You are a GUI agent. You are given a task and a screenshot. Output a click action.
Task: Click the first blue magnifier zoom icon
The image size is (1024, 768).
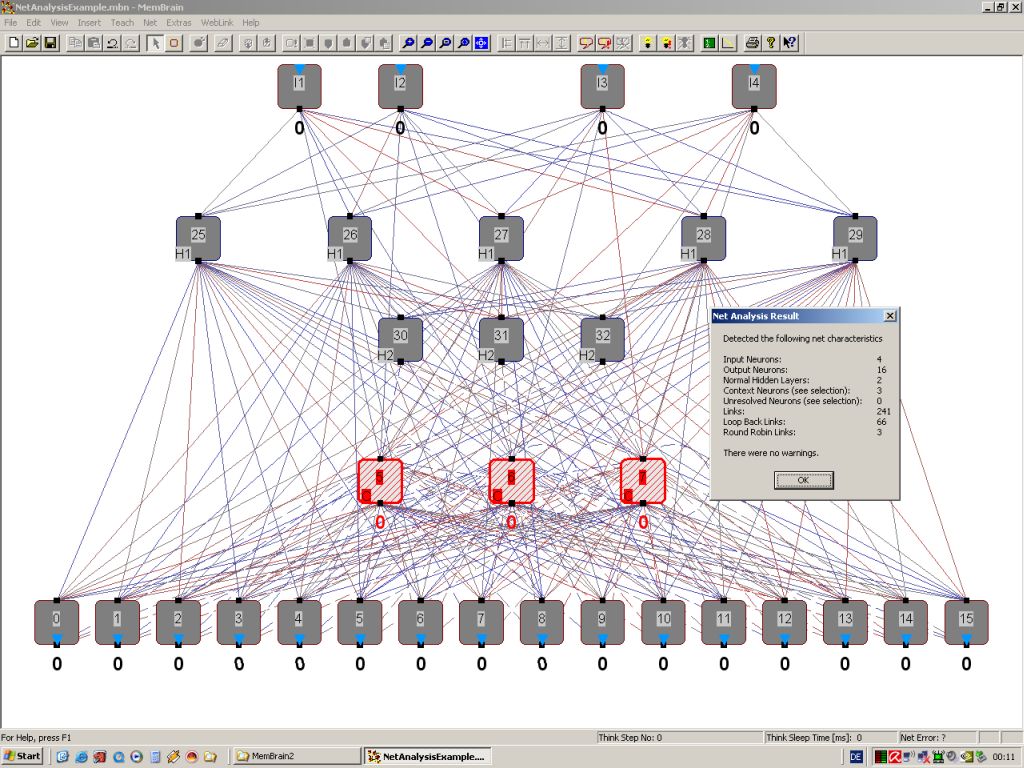pyautogui.click(x=408, y=43)
